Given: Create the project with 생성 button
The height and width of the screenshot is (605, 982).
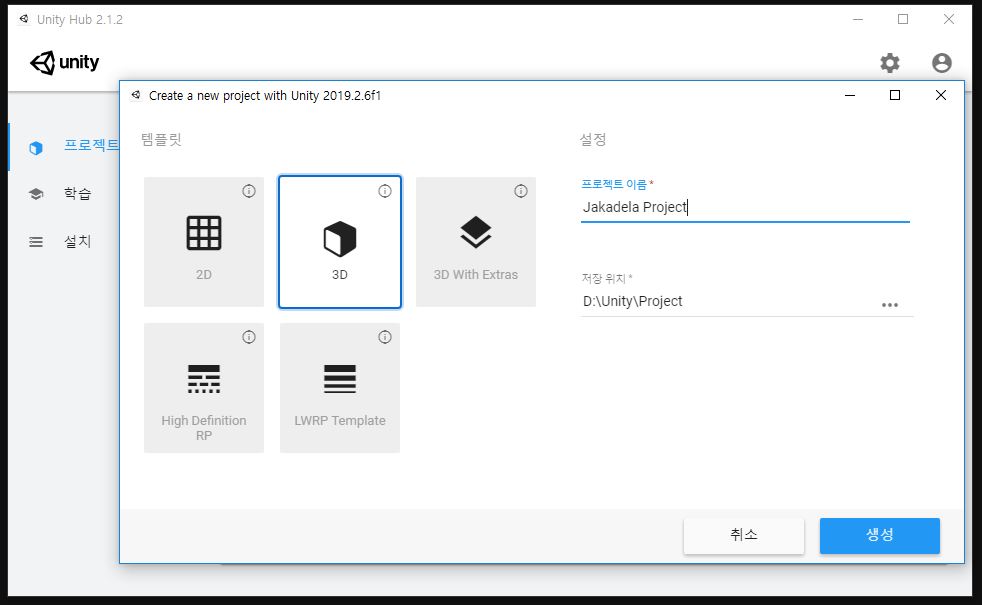Looking at the screenshot, I should (879, 535).
